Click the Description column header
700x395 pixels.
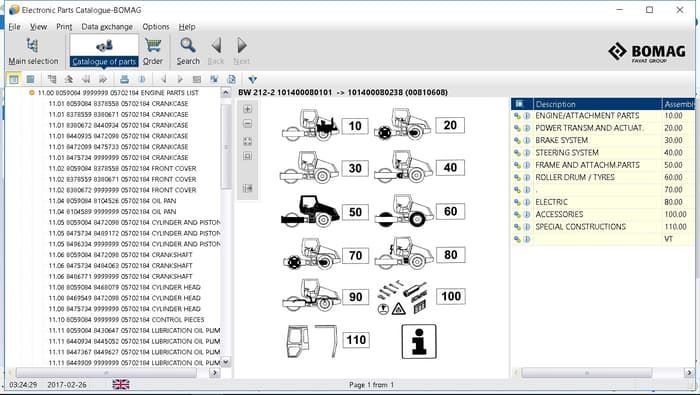[x=597, y=104]
